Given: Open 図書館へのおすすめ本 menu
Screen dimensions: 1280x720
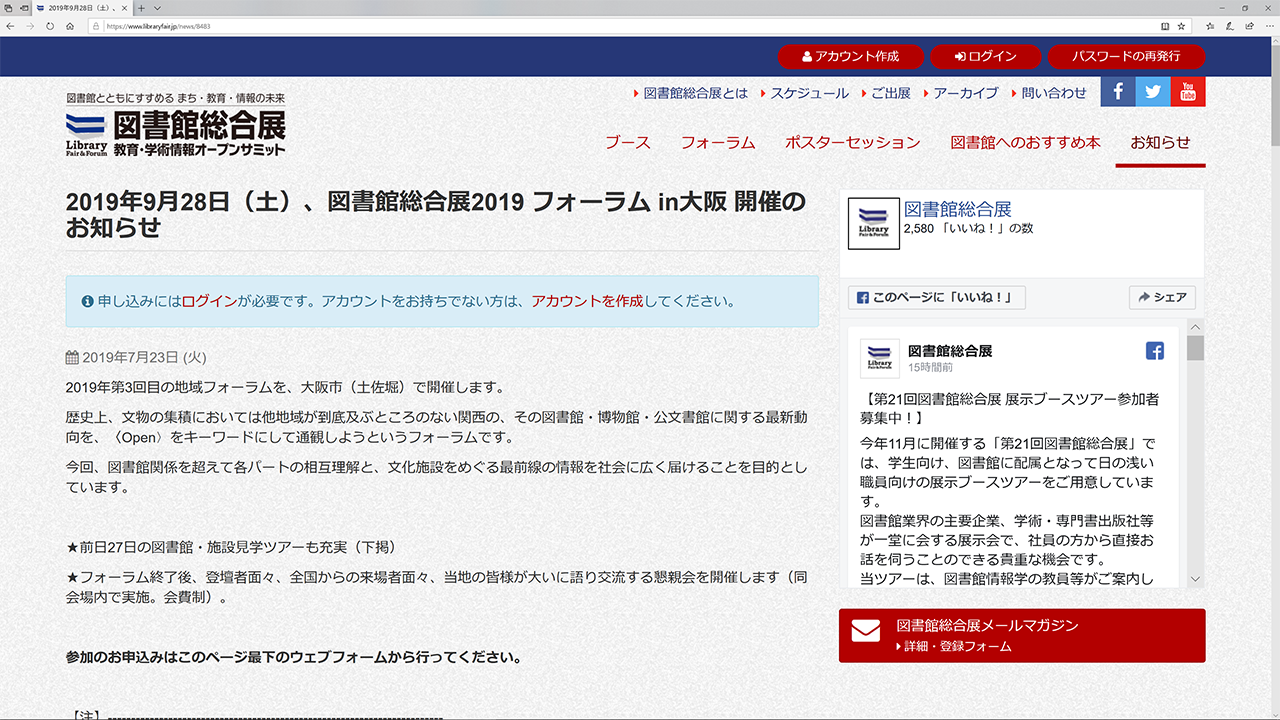Looking at the screenshot, I should pos(1026,143).
